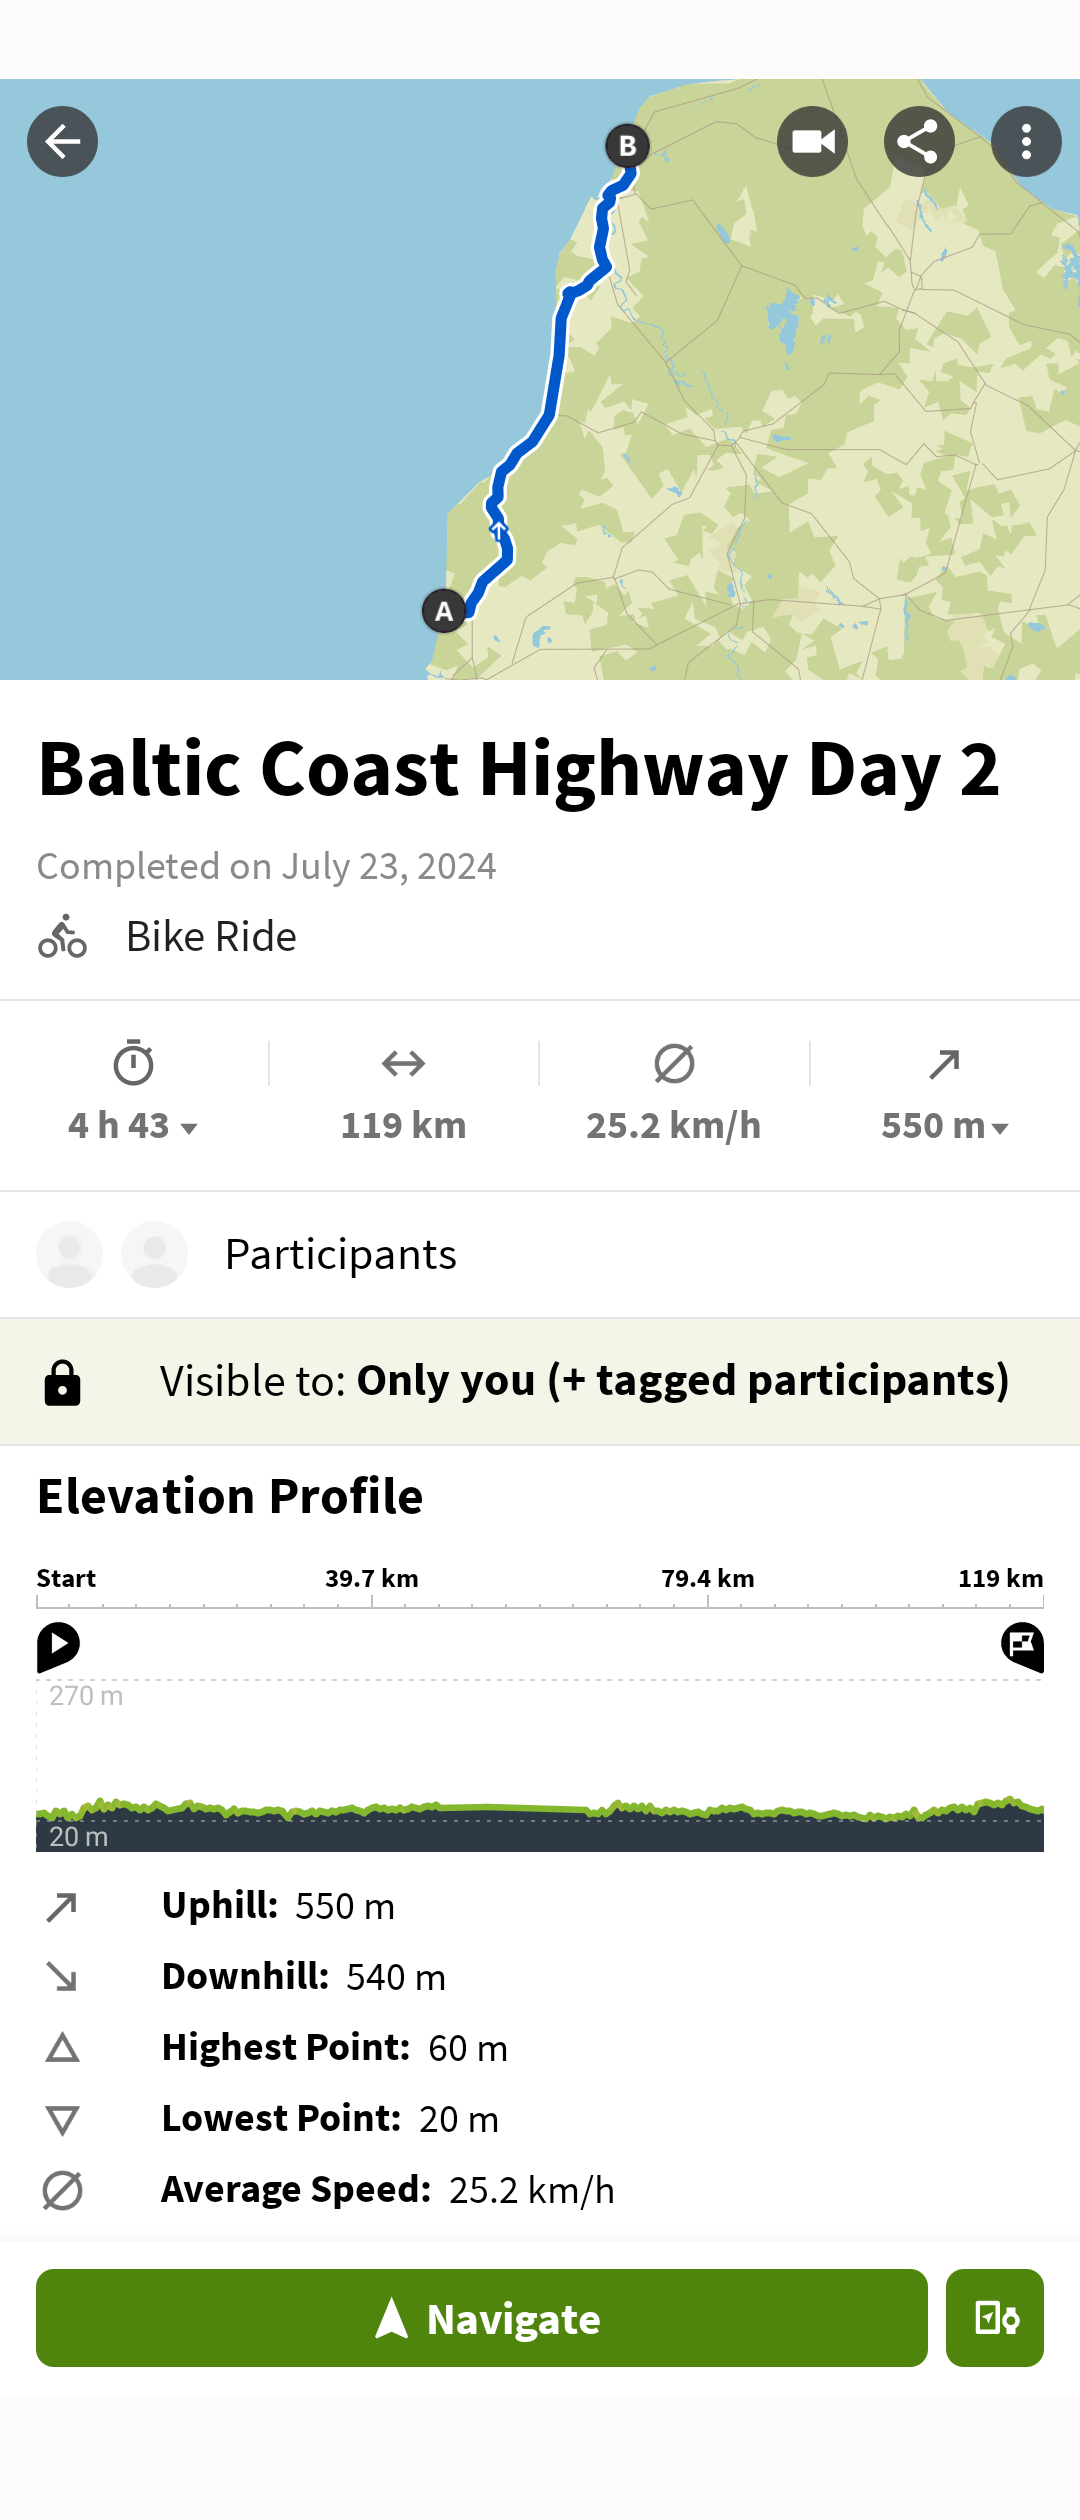This screenshot has width=1080, height=2520.
Task: Tap the title Baltic Coast Highway Day 2
Action: click(x=519, y=770)
